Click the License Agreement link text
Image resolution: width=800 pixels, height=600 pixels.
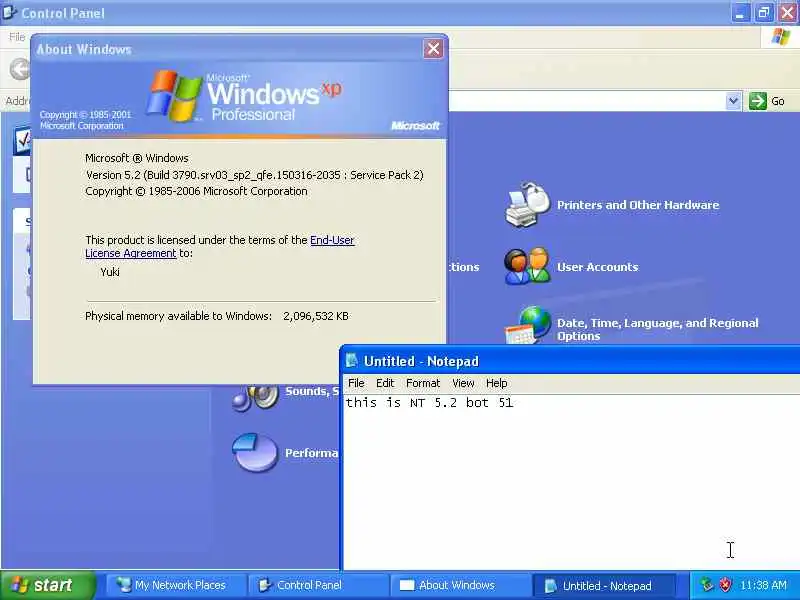(131, 253)
